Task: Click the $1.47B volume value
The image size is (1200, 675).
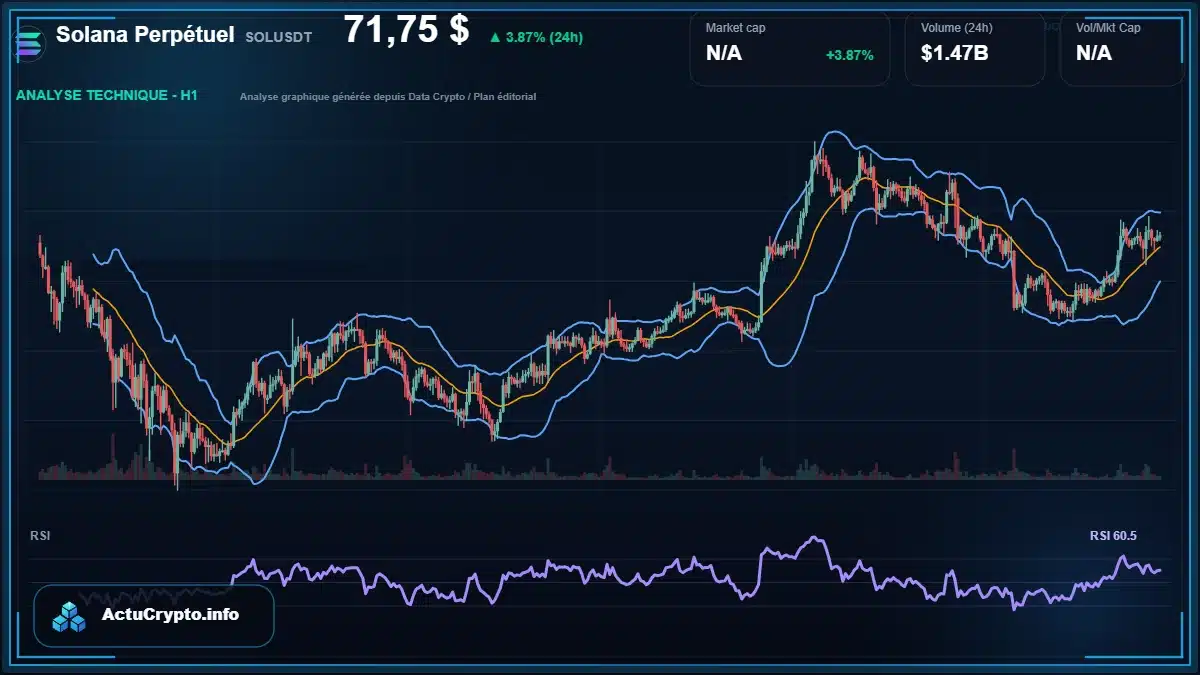Action: click(x=954, y=53)
